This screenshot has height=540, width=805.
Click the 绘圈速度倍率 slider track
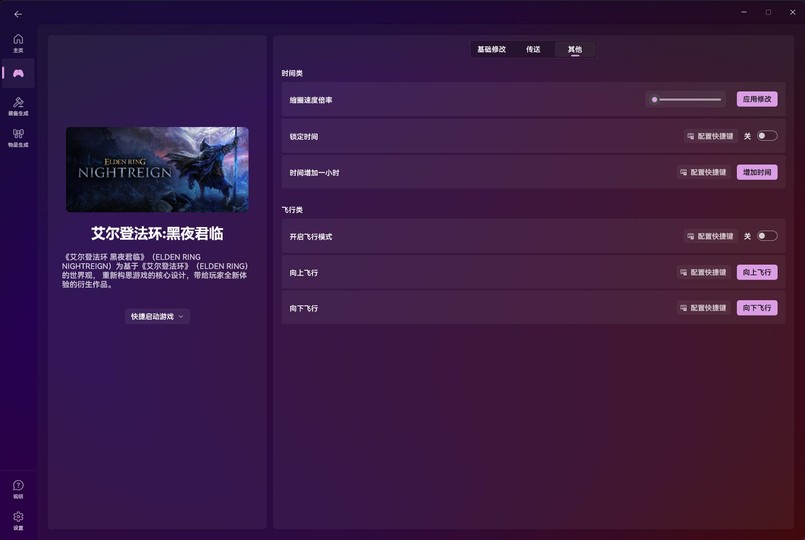pos(687,100)
